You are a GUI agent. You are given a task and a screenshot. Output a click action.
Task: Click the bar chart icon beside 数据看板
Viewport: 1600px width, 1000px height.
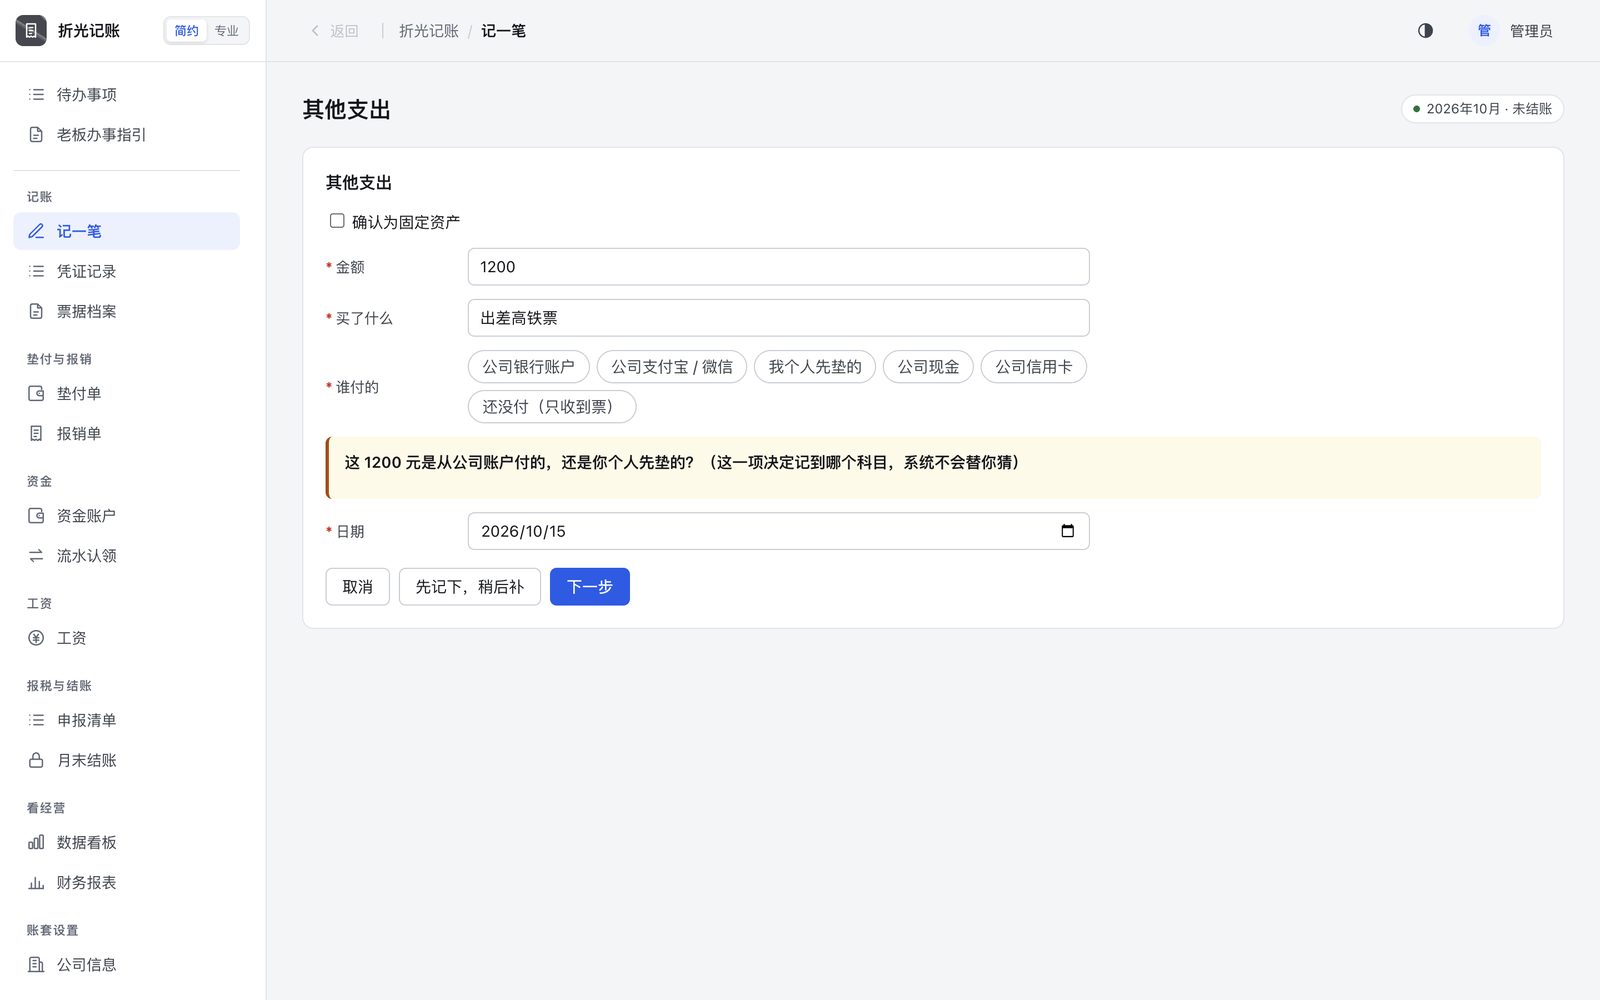[36, 842]
